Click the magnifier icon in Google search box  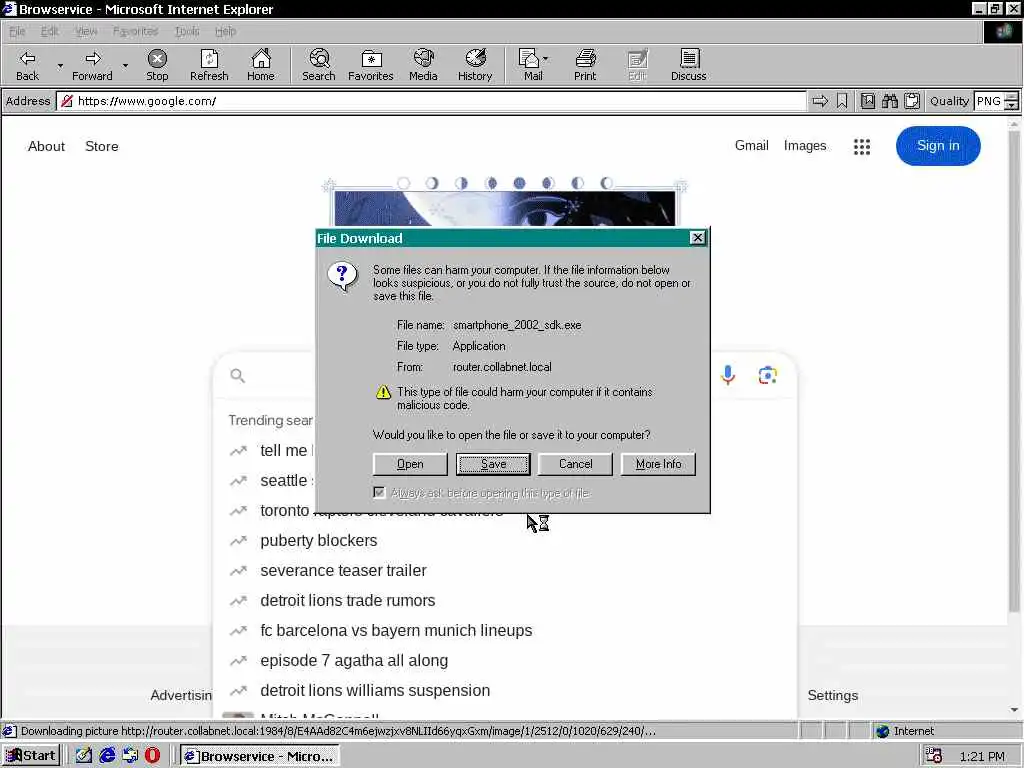(x=238, y=376)
